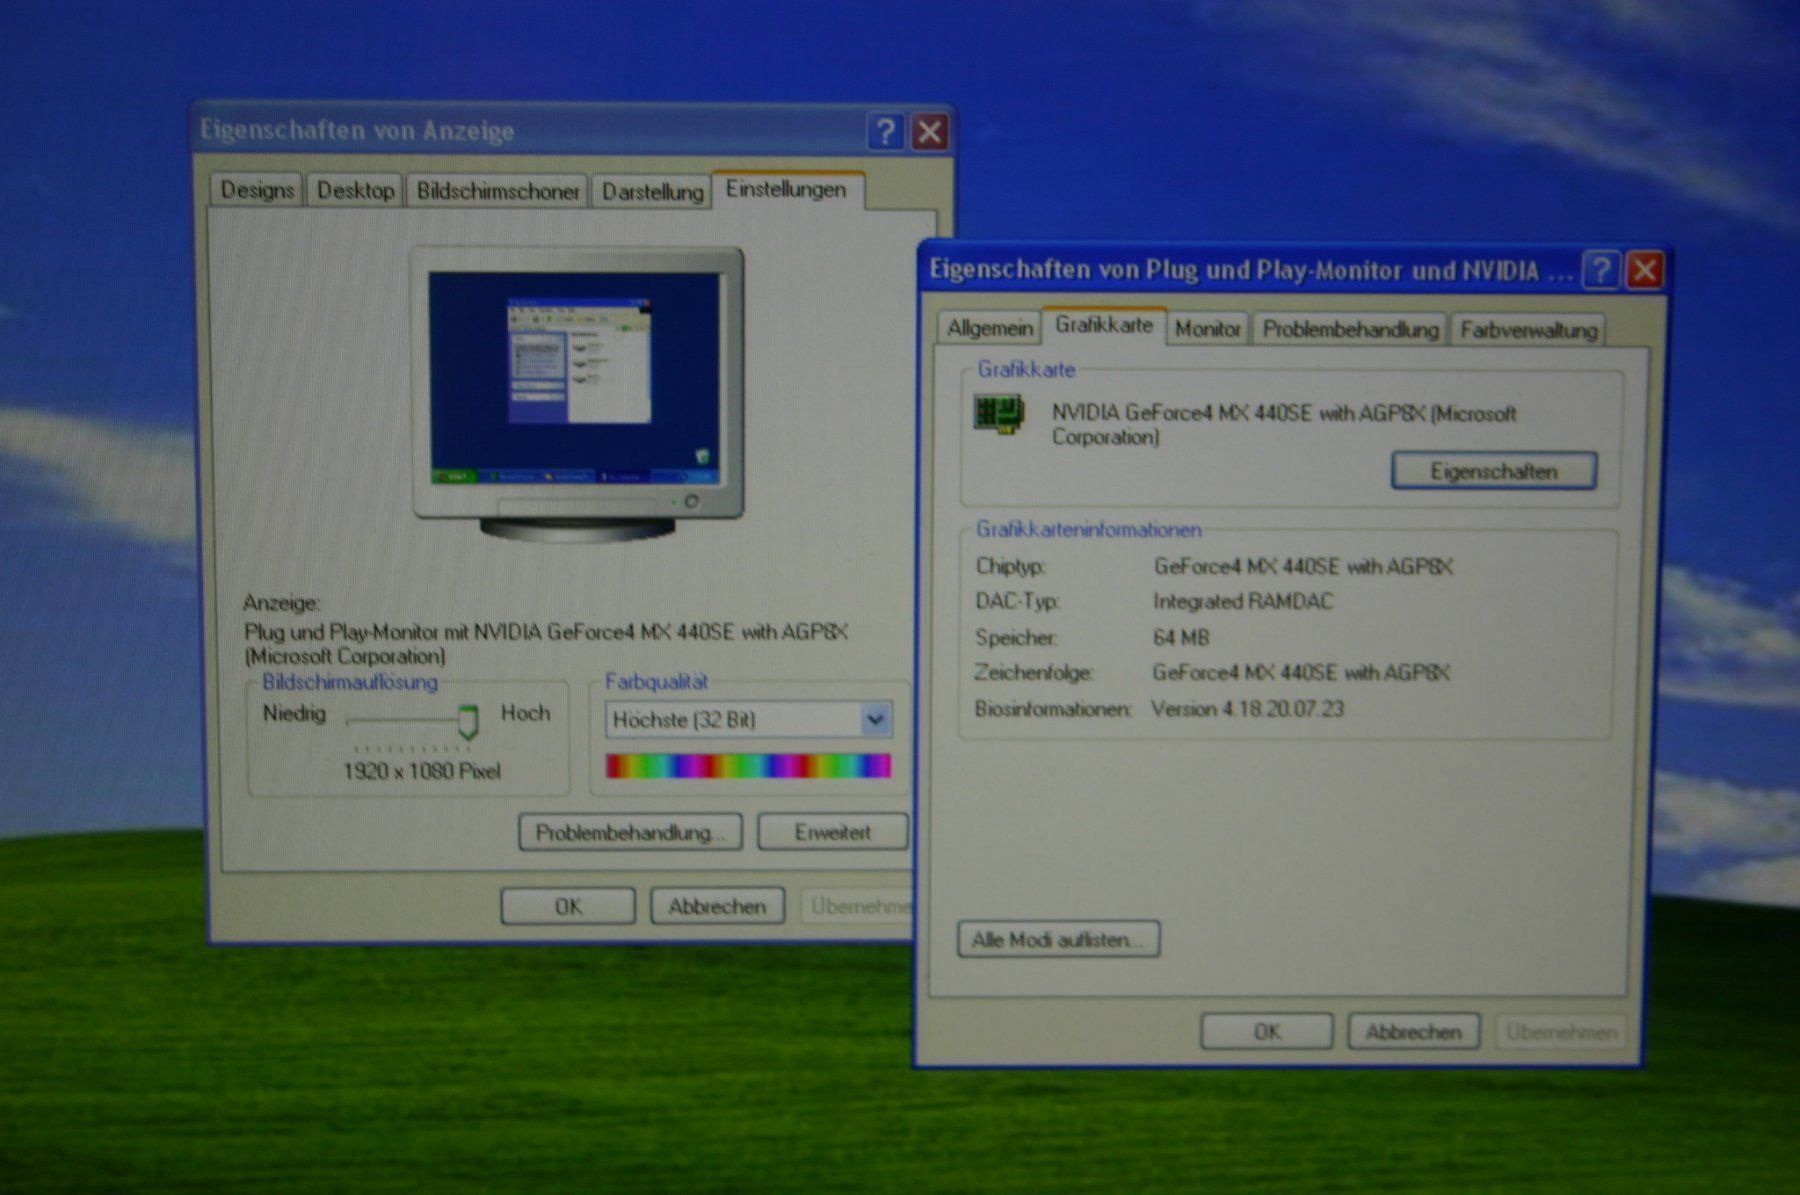
Task: Switch to the Designs tab
Action: pyautogui.click(x=257, y=190)
